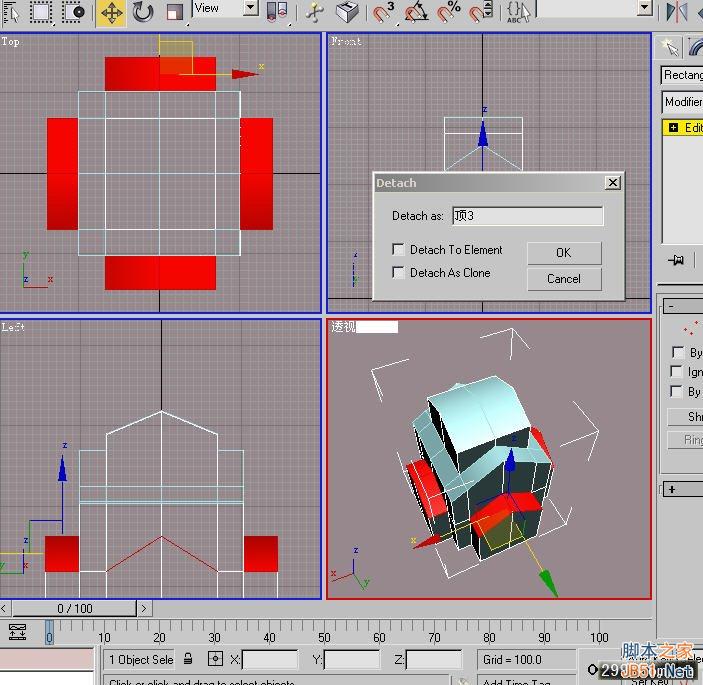
Task: Click the perspective 透视 viewport label
Action: tap(343, 326)
